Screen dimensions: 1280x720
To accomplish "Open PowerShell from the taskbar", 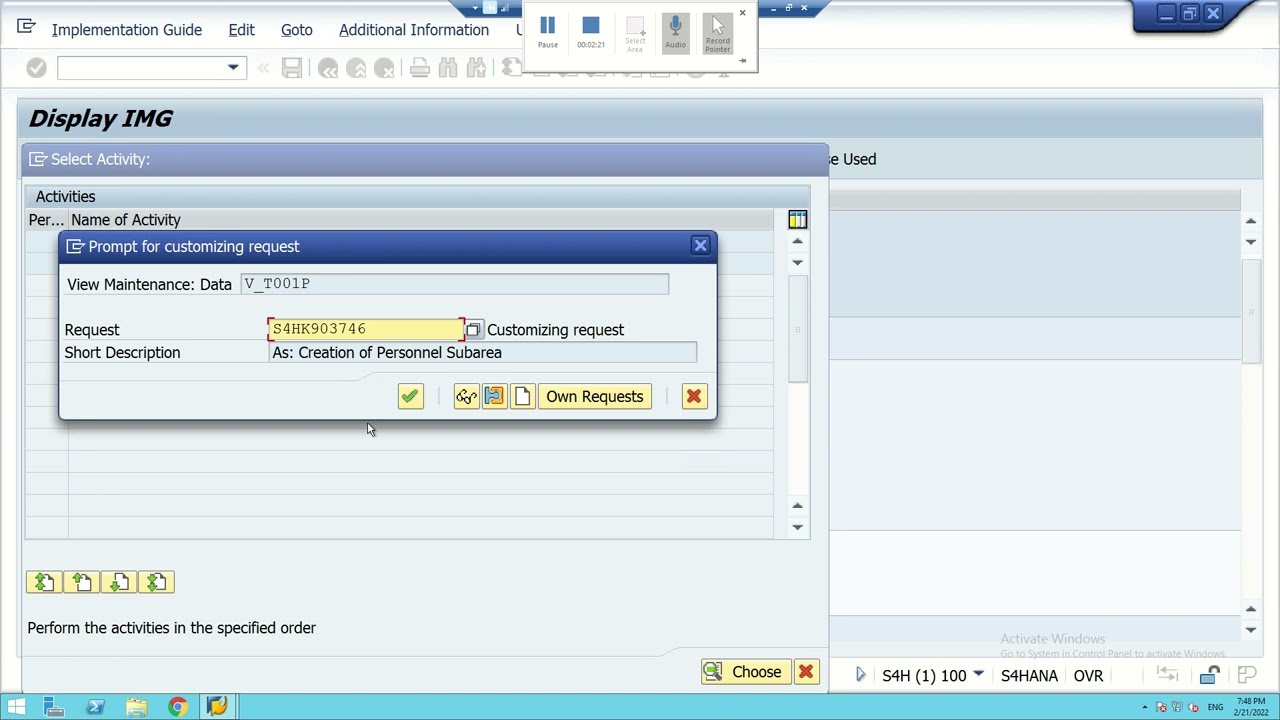I will pos(95,707).
